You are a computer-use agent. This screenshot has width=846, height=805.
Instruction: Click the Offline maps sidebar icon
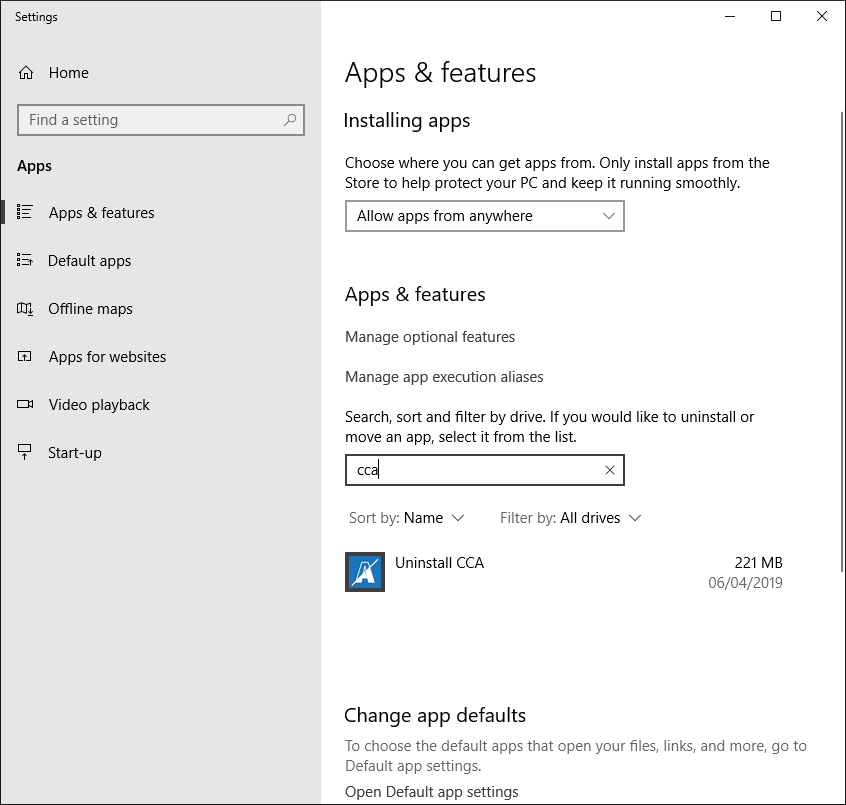click(27, 309)
